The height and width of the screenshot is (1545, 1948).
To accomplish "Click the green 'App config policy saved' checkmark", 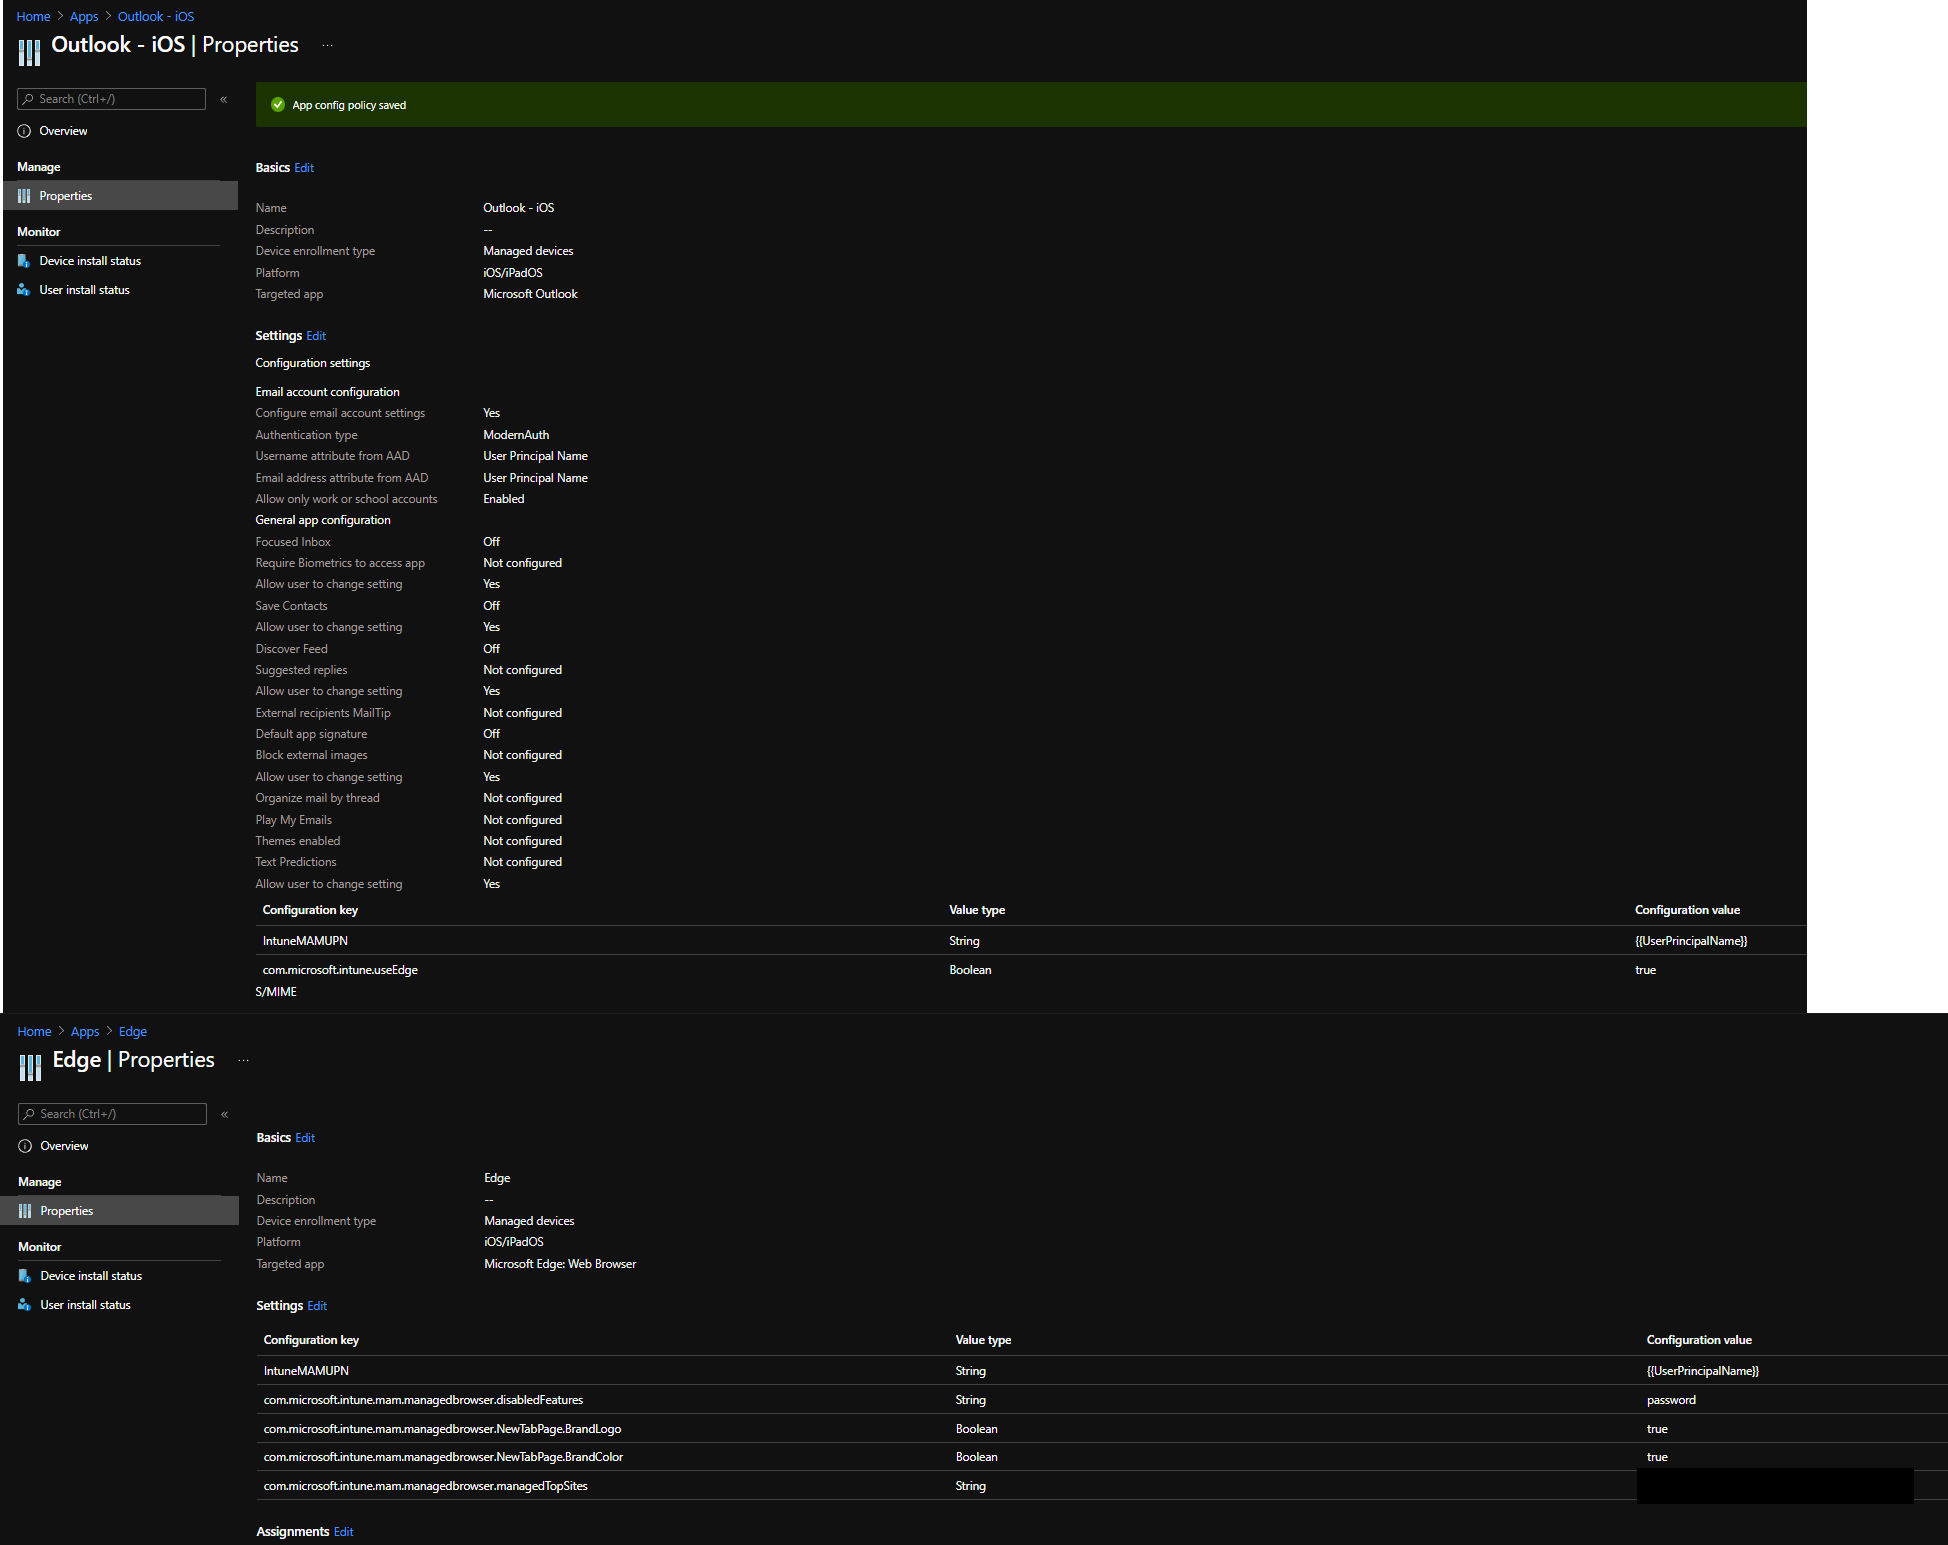I will click(x=278, y=105).
